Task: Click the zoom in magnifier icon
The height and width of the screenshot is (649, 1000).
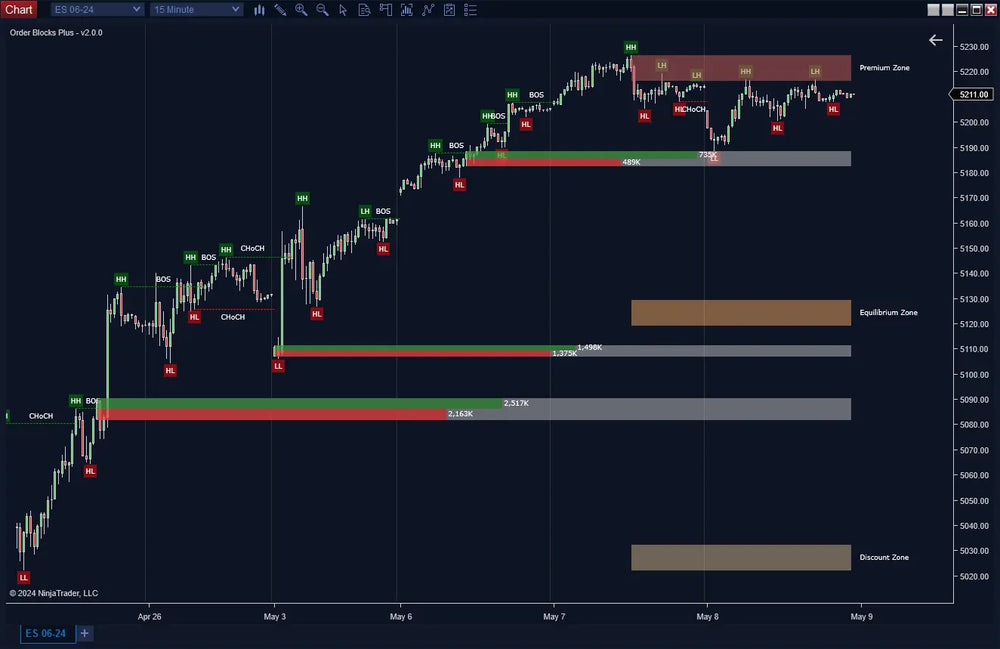Action: coord(301,10)
